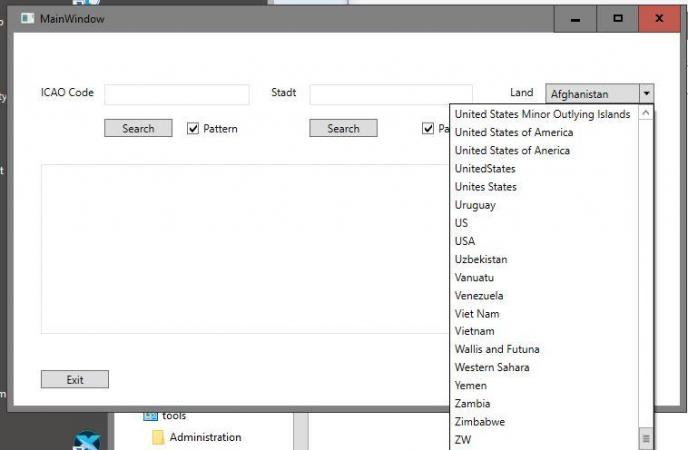Pick the US entry
Viewport: 688px width, 450px height.
(x=461, y=223)
